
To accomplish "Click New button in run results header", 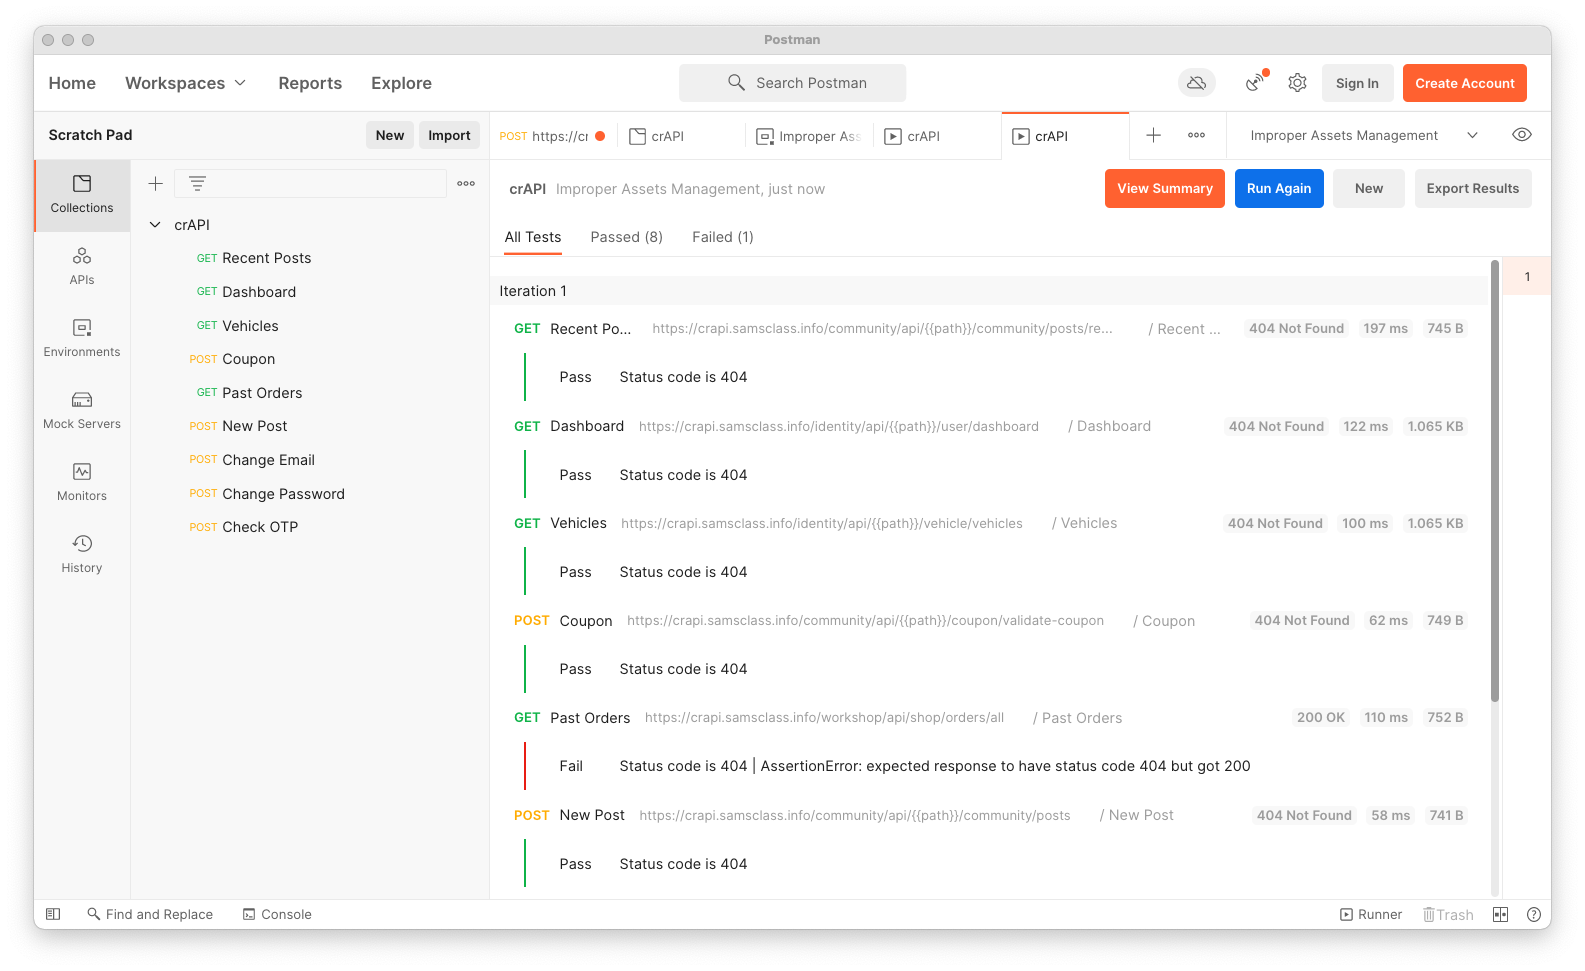I will [1369, 188].
